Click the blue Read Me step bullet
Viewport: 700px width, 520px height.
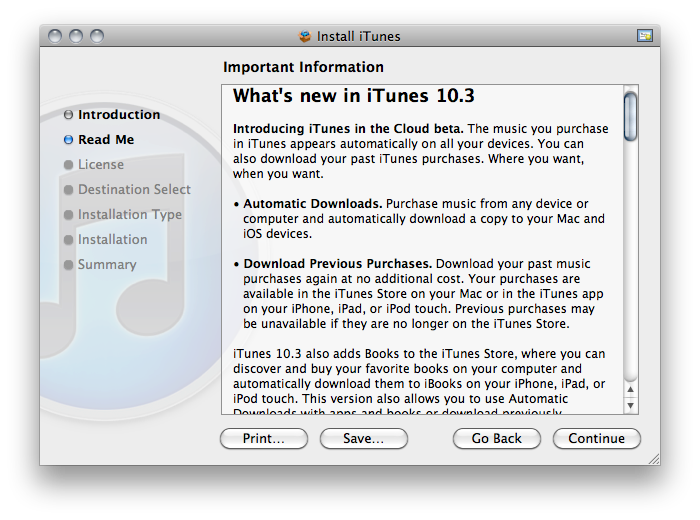pyautogui.click(x=68, y=140)
